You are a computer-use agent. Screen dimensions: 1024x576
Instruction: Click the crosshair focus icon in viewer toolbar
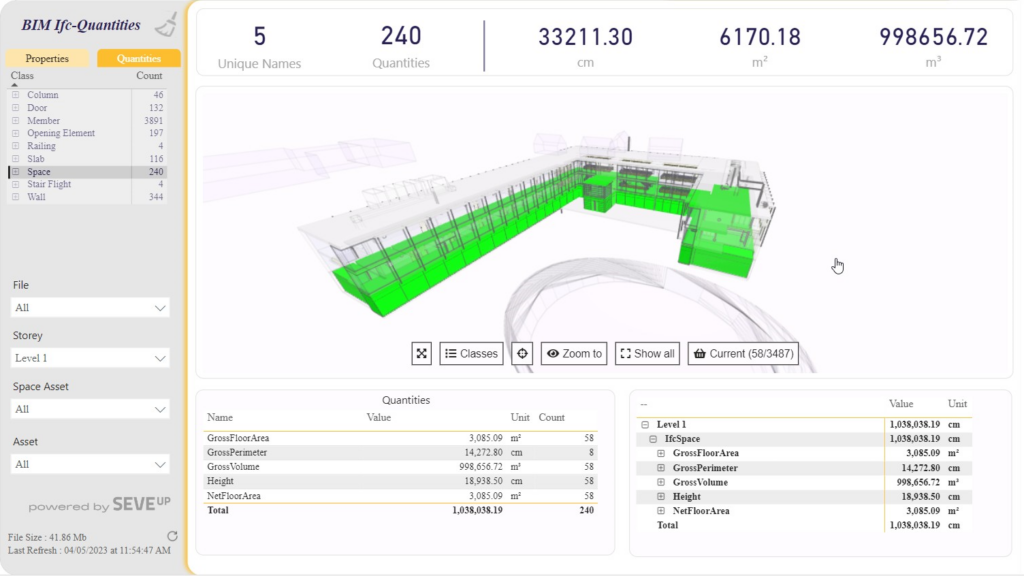coord(524,353)
